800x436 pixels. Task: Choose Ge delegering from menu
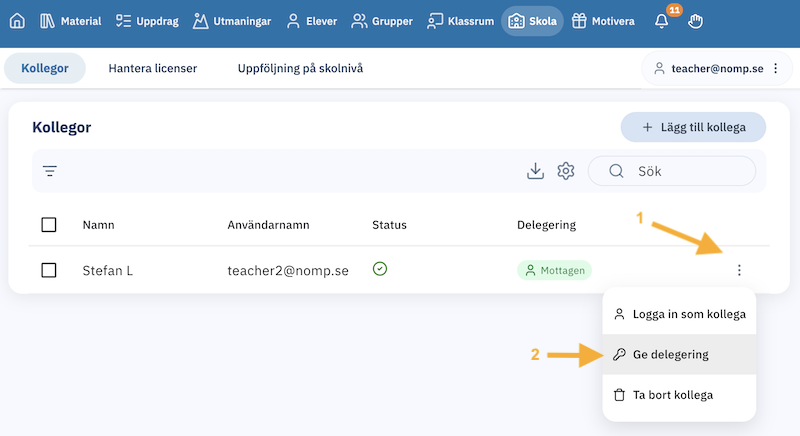pos(679,354)
